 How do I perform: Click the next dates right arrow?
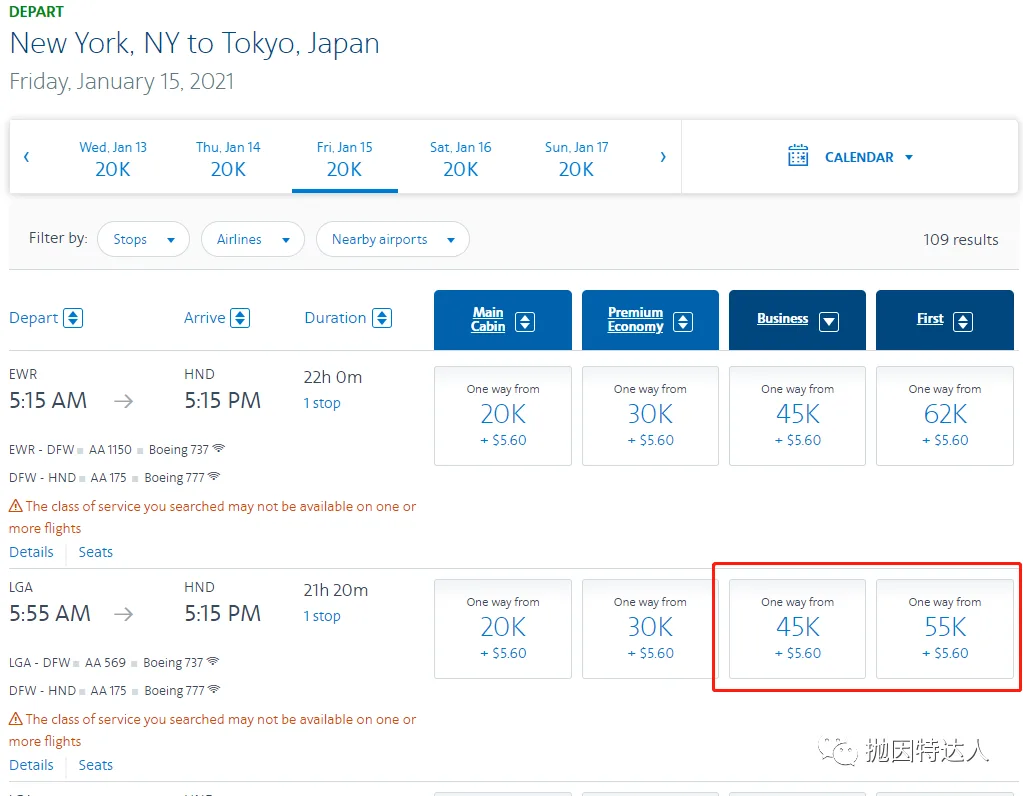pos(662,157)
